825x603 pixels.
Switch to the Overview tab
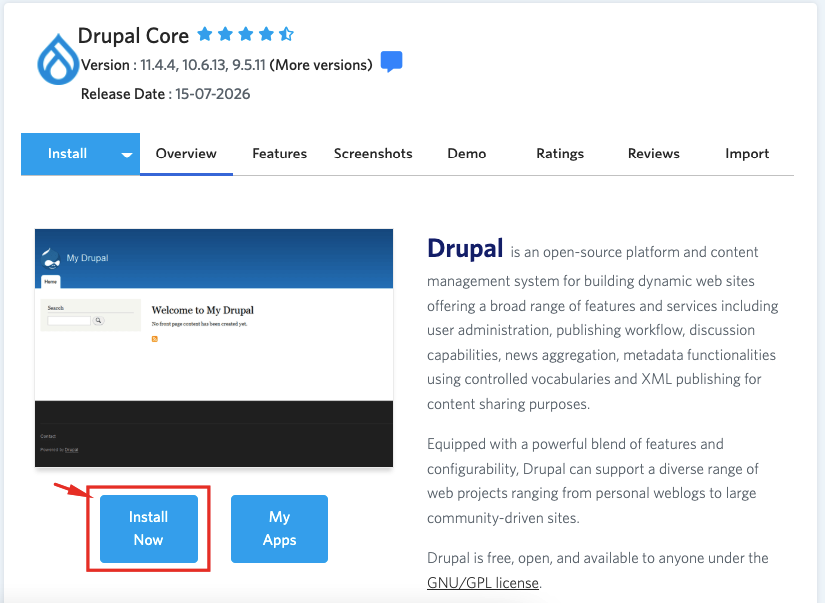186,154
